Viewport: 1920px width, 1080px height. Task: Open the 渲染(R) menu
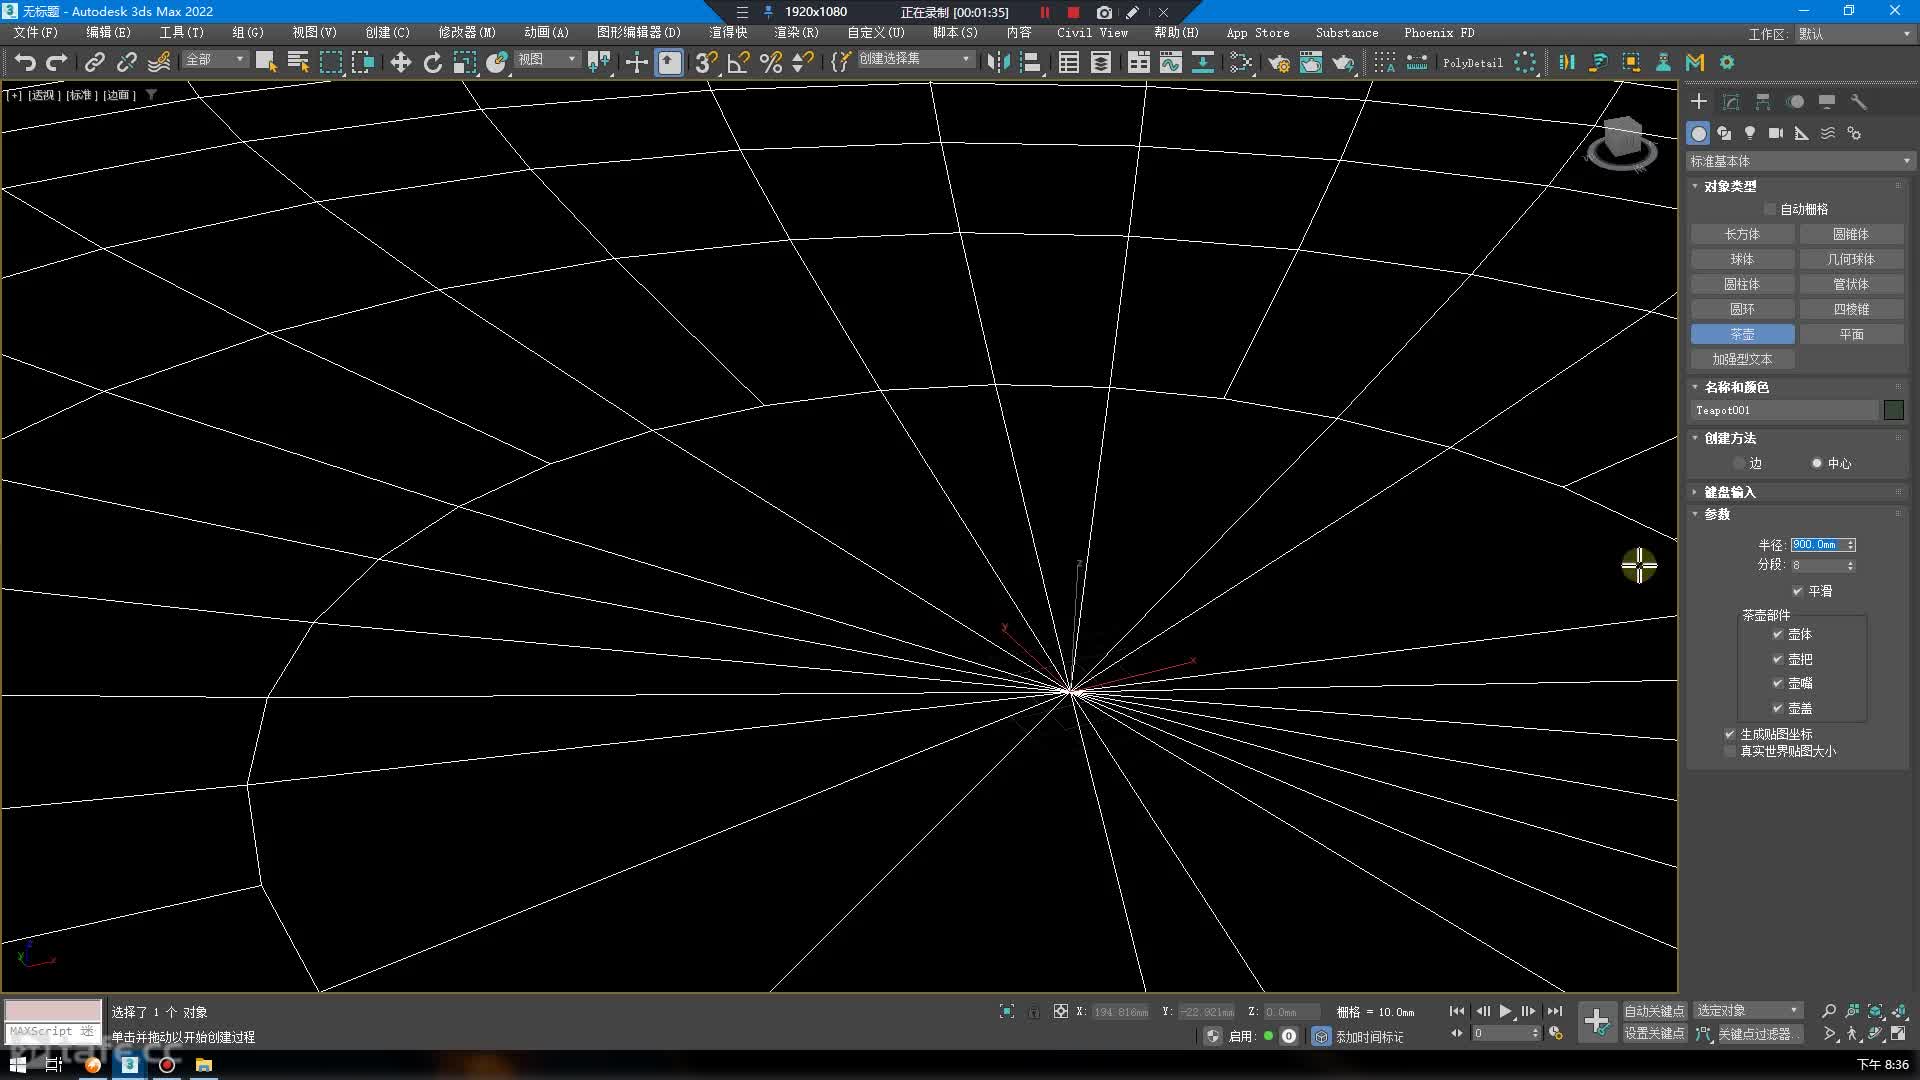click(796, 33)
